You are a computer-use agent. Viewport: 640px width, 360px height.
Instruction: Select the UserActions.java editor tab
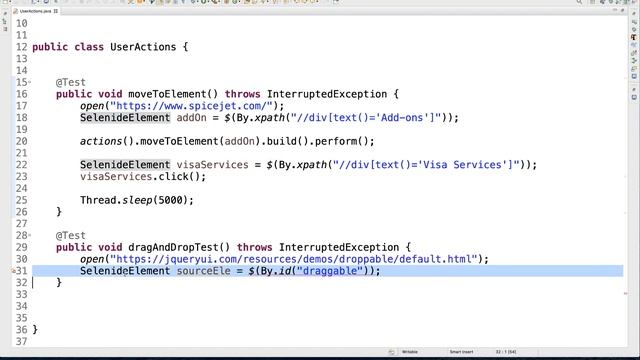35,11
